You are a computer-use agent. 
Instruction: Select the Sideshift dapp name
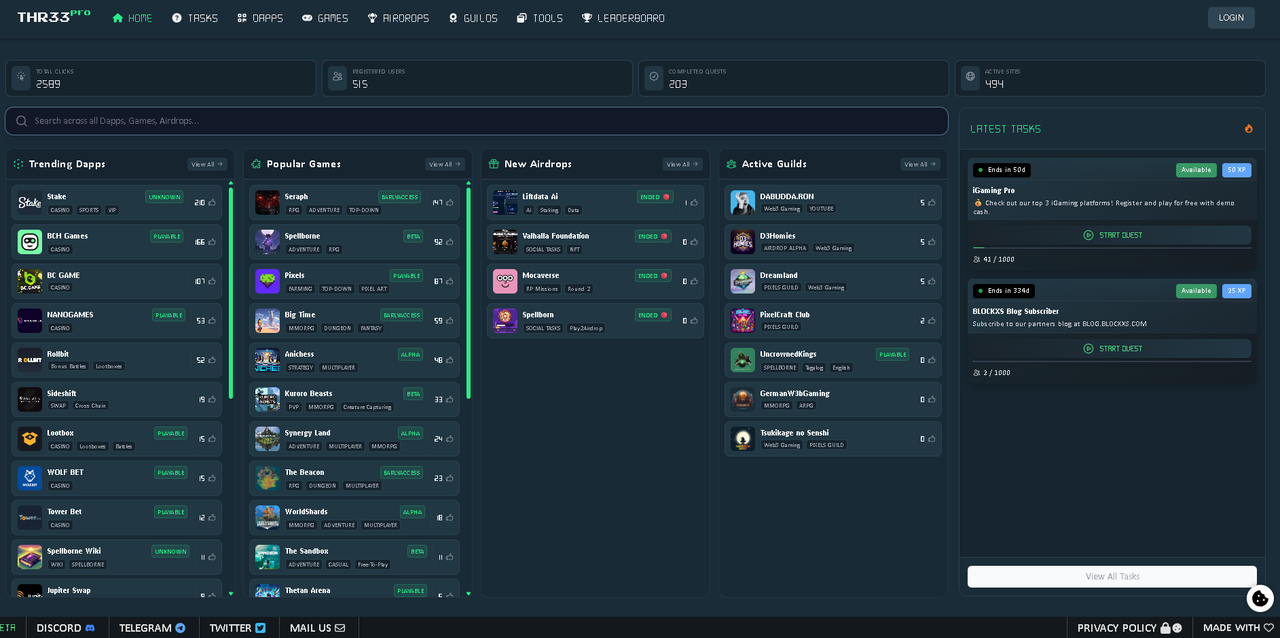(61, 393)
